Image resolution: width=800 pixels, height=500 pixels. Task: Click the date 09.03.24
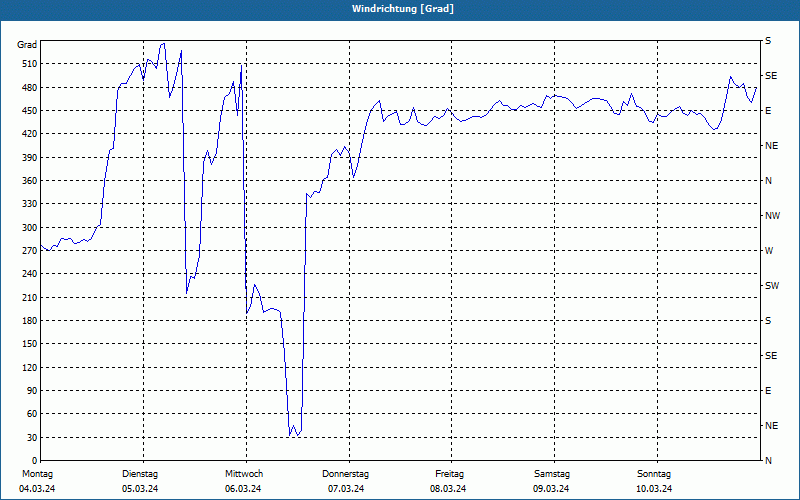(x=551, y=489)
